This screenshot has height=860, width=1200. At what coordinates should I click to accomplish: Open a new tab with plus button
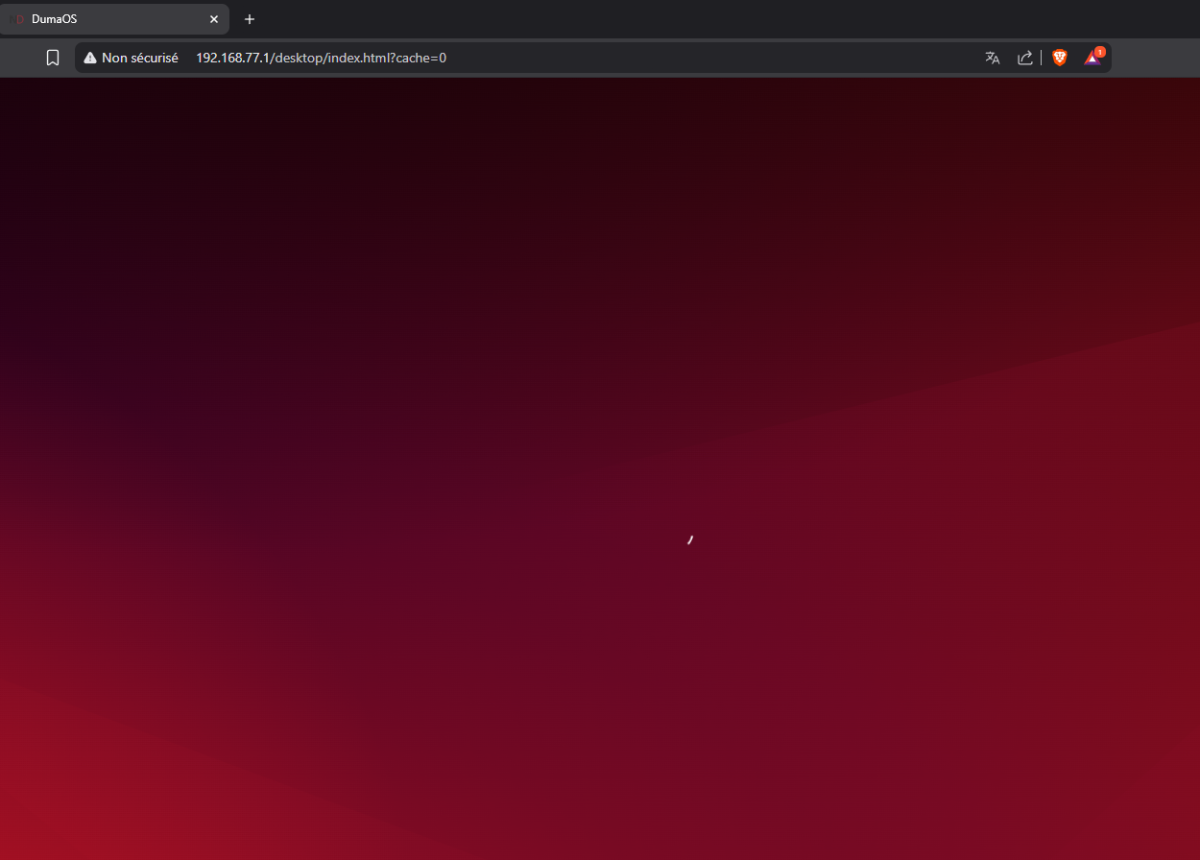250,19
